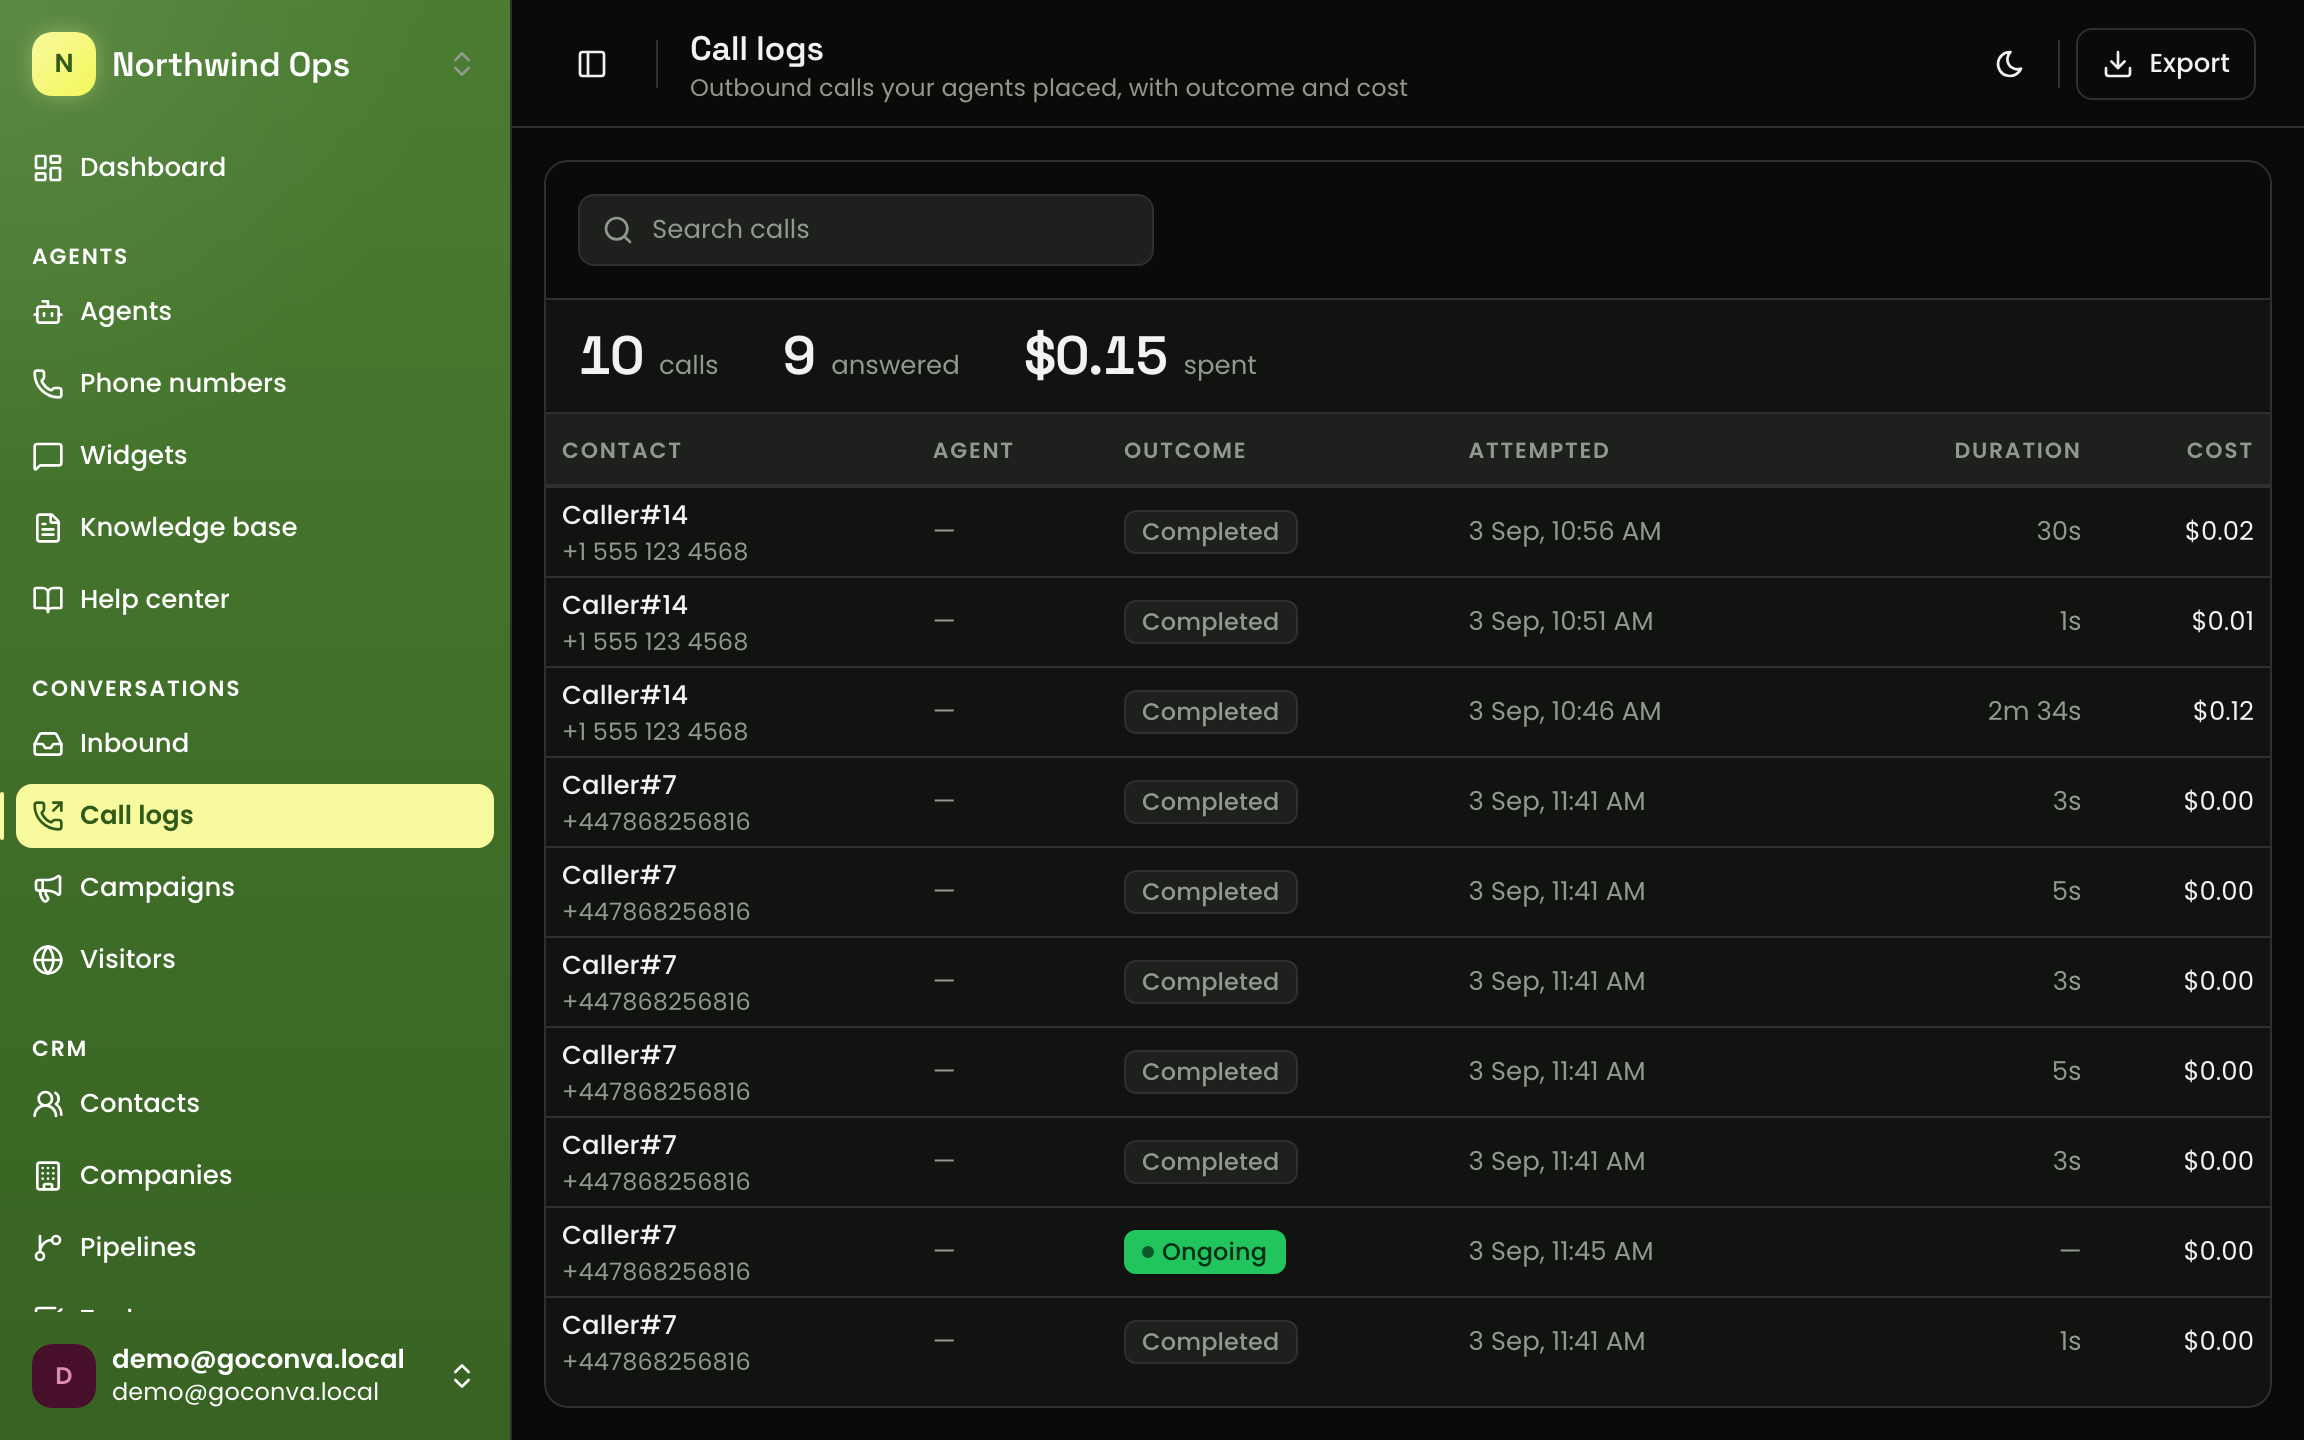Open the Campaigns page
The width and height of the screenshot is (2304, 1440).
coord(255,887)
